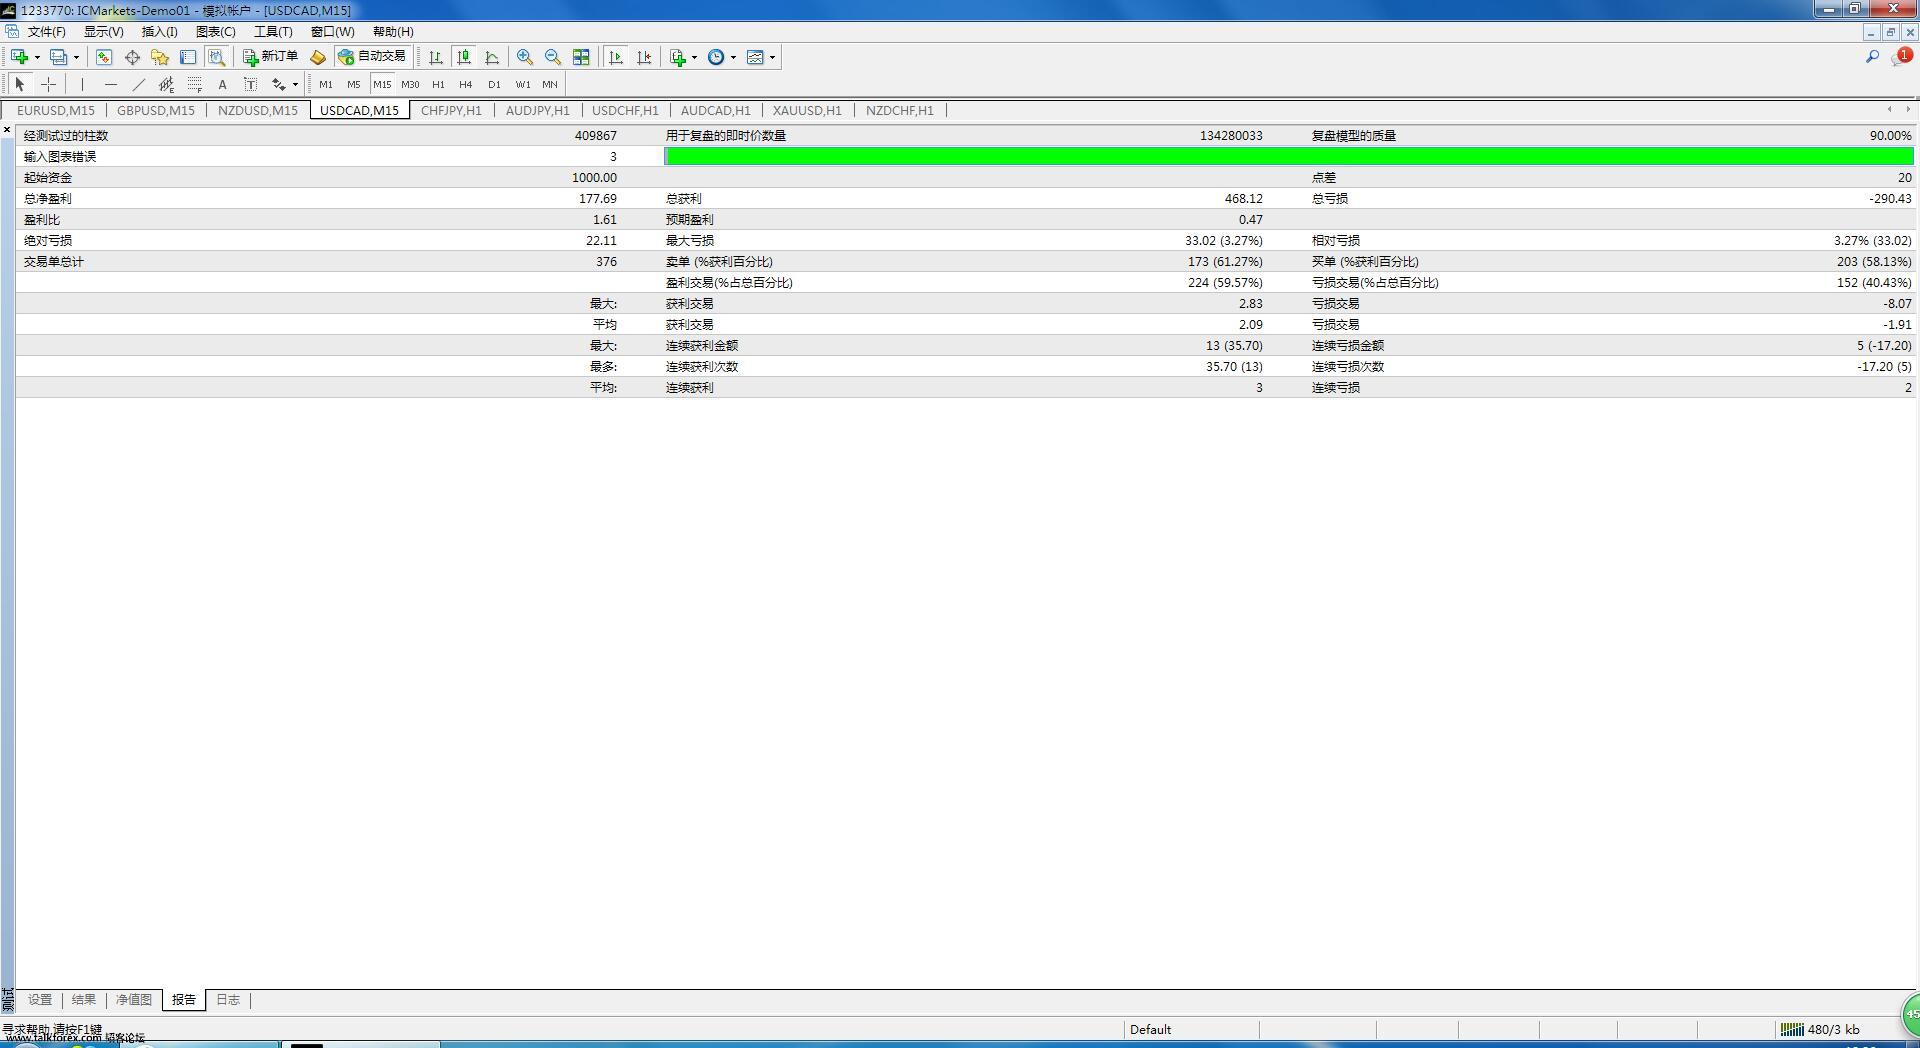Select the Fibonacci retracement tool
Viewport: 1920px width, 1048px height.
tap(195, 84)
